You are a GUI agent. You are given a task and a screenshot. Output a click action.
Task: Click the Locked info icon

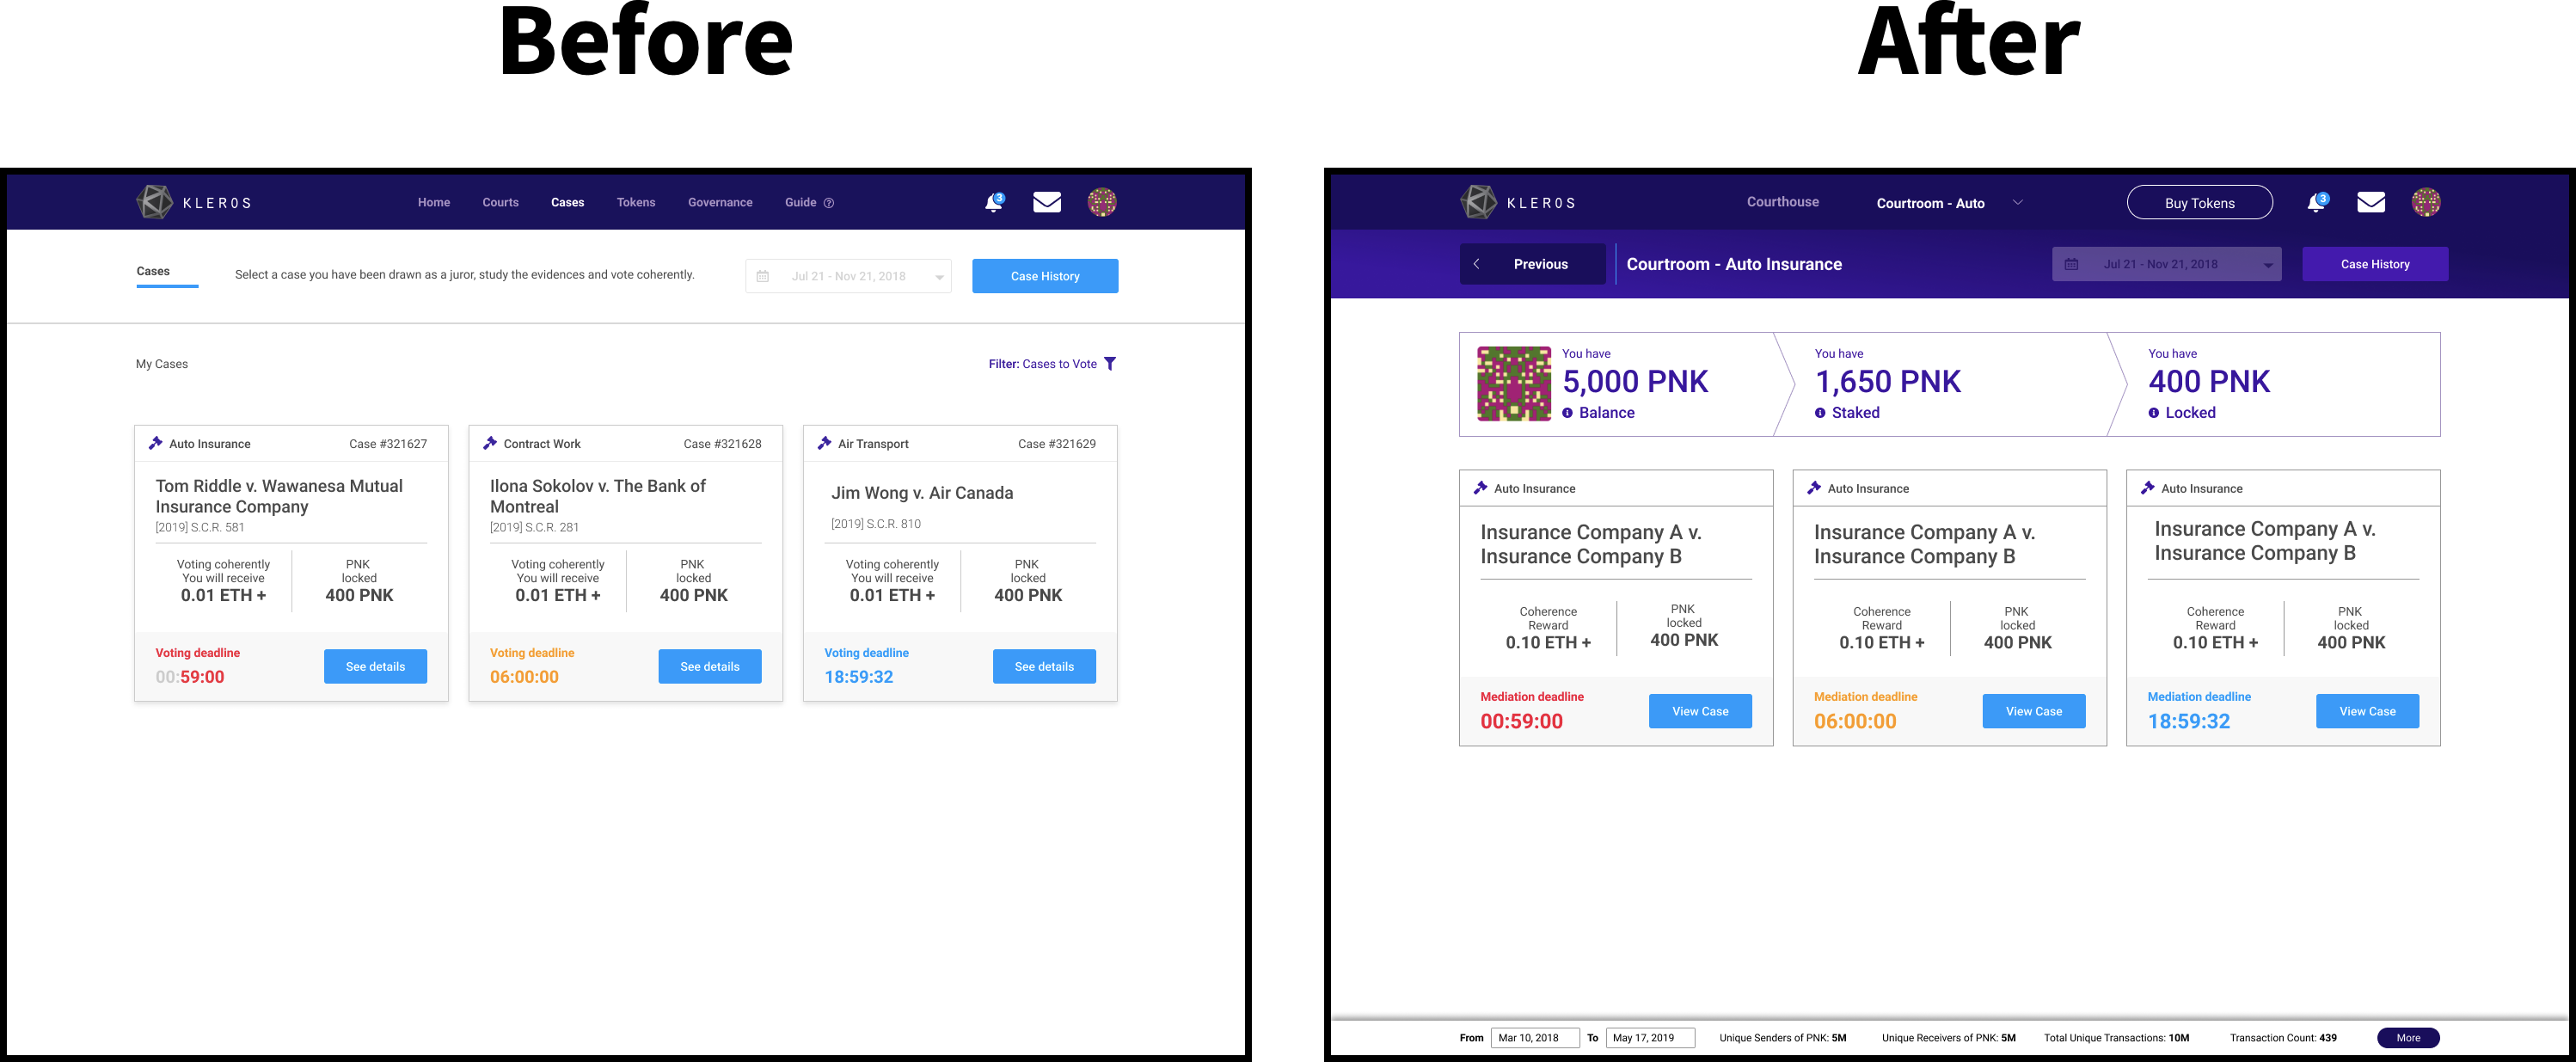[2153, 413]
